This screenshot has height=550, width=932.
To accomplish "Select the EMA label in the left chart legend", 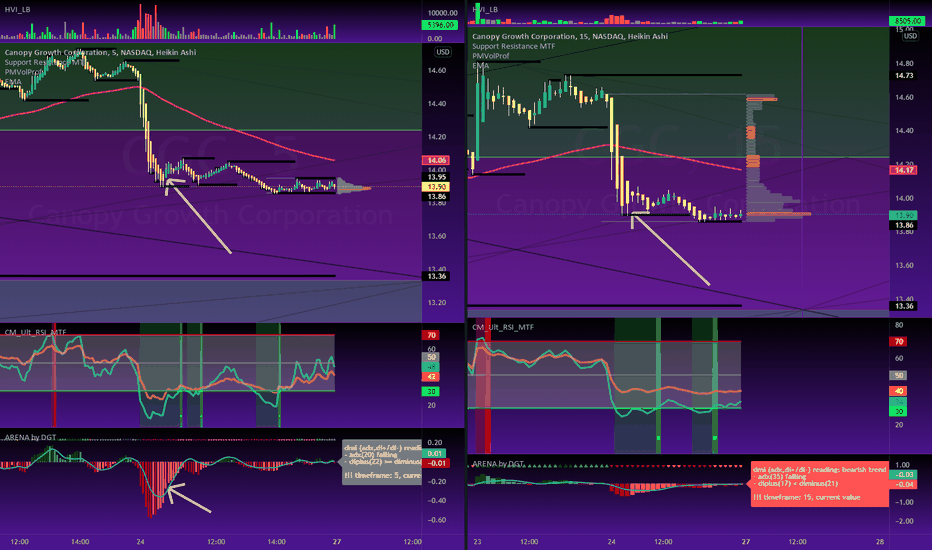I will coord(13,81).
